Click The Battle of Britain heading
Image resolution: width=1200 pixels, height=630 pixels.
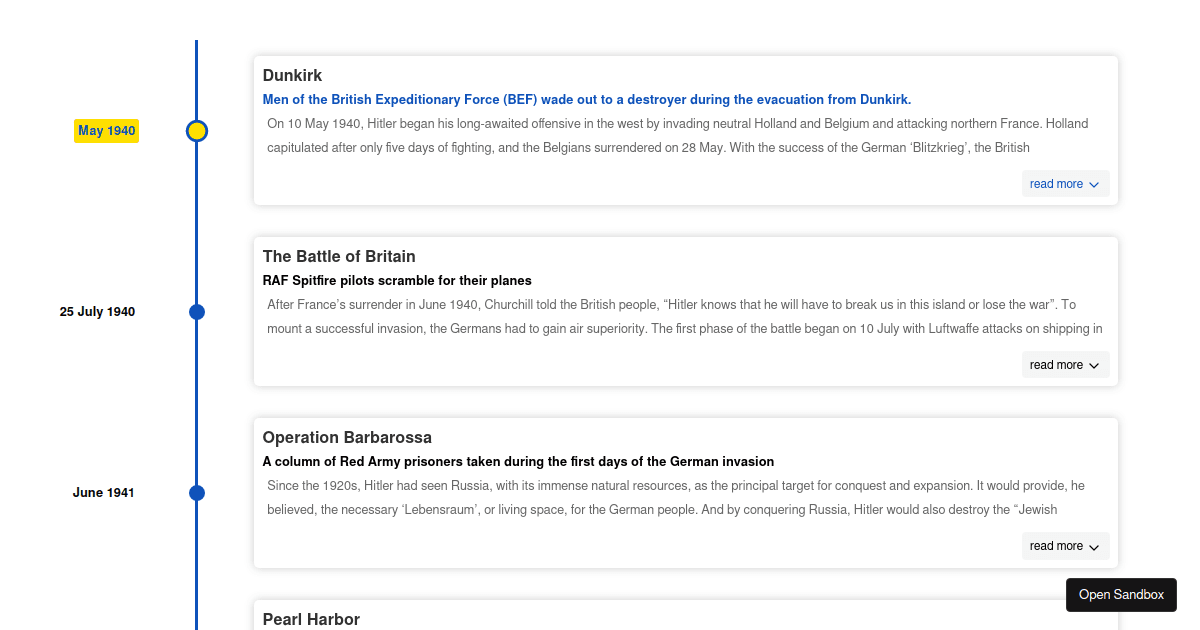click(339, 257)
